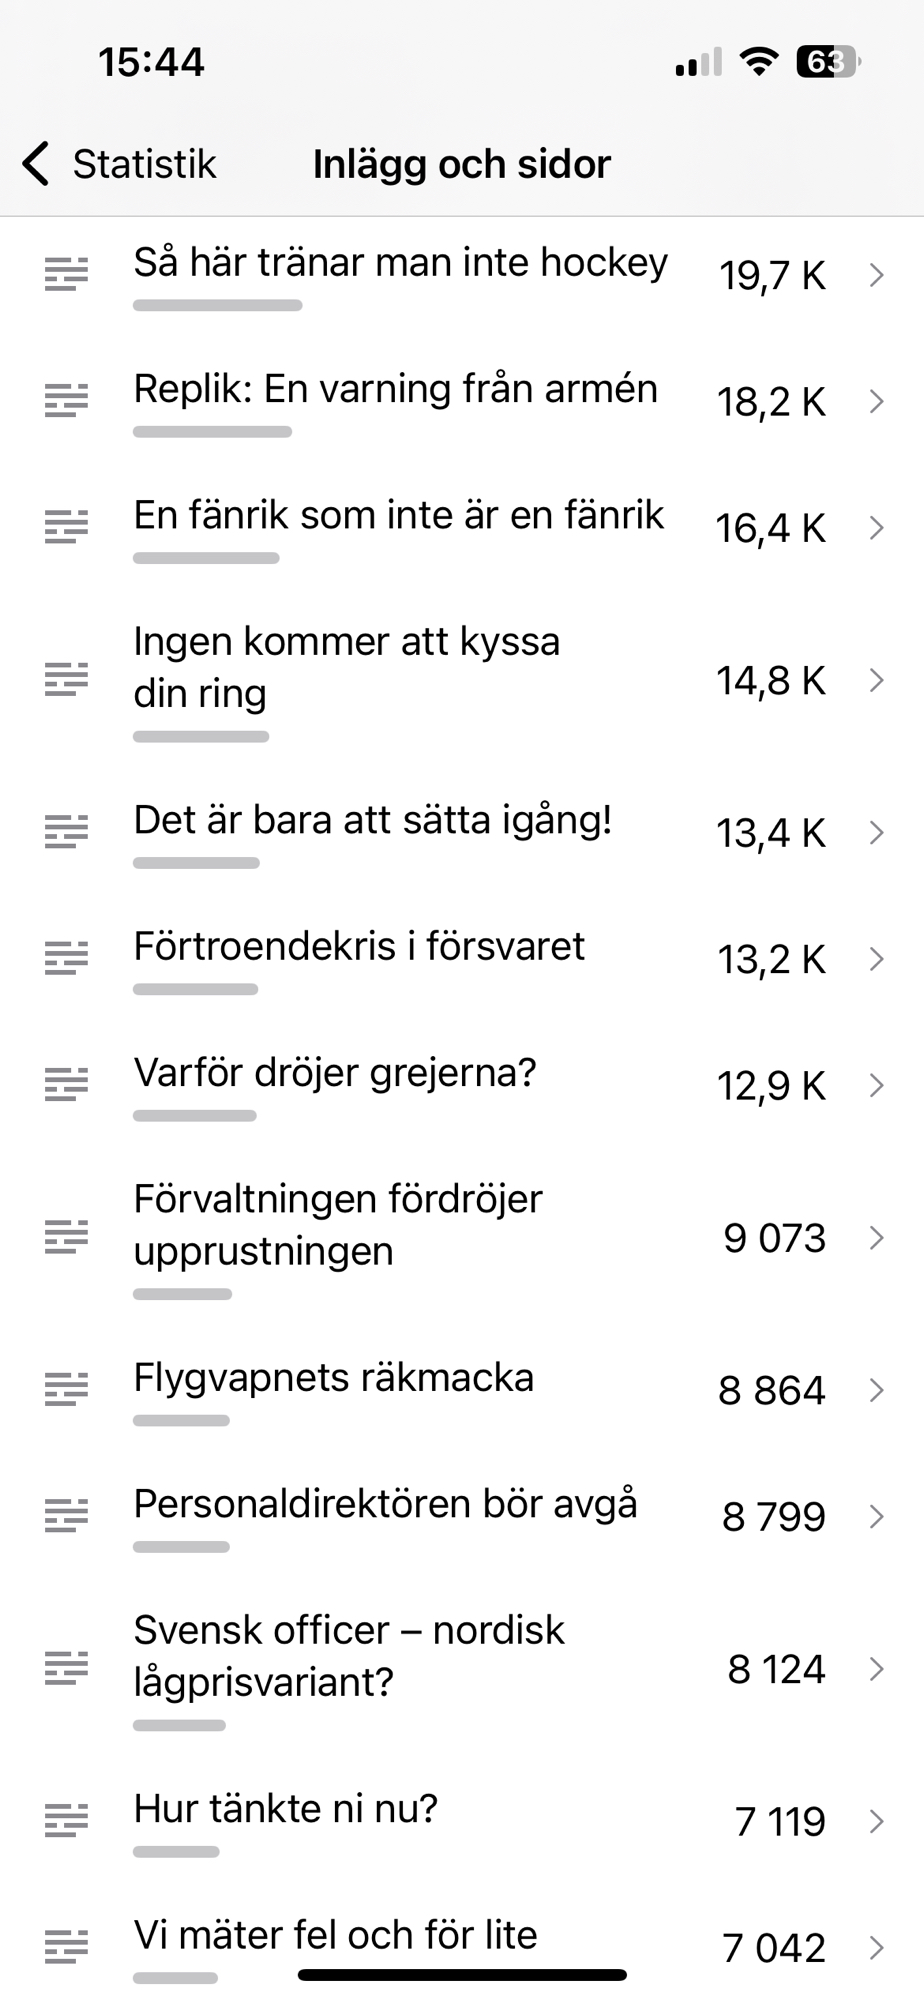Tap the 19,7 K view count
The image size is (924, 2000).
tap(772, 275)
